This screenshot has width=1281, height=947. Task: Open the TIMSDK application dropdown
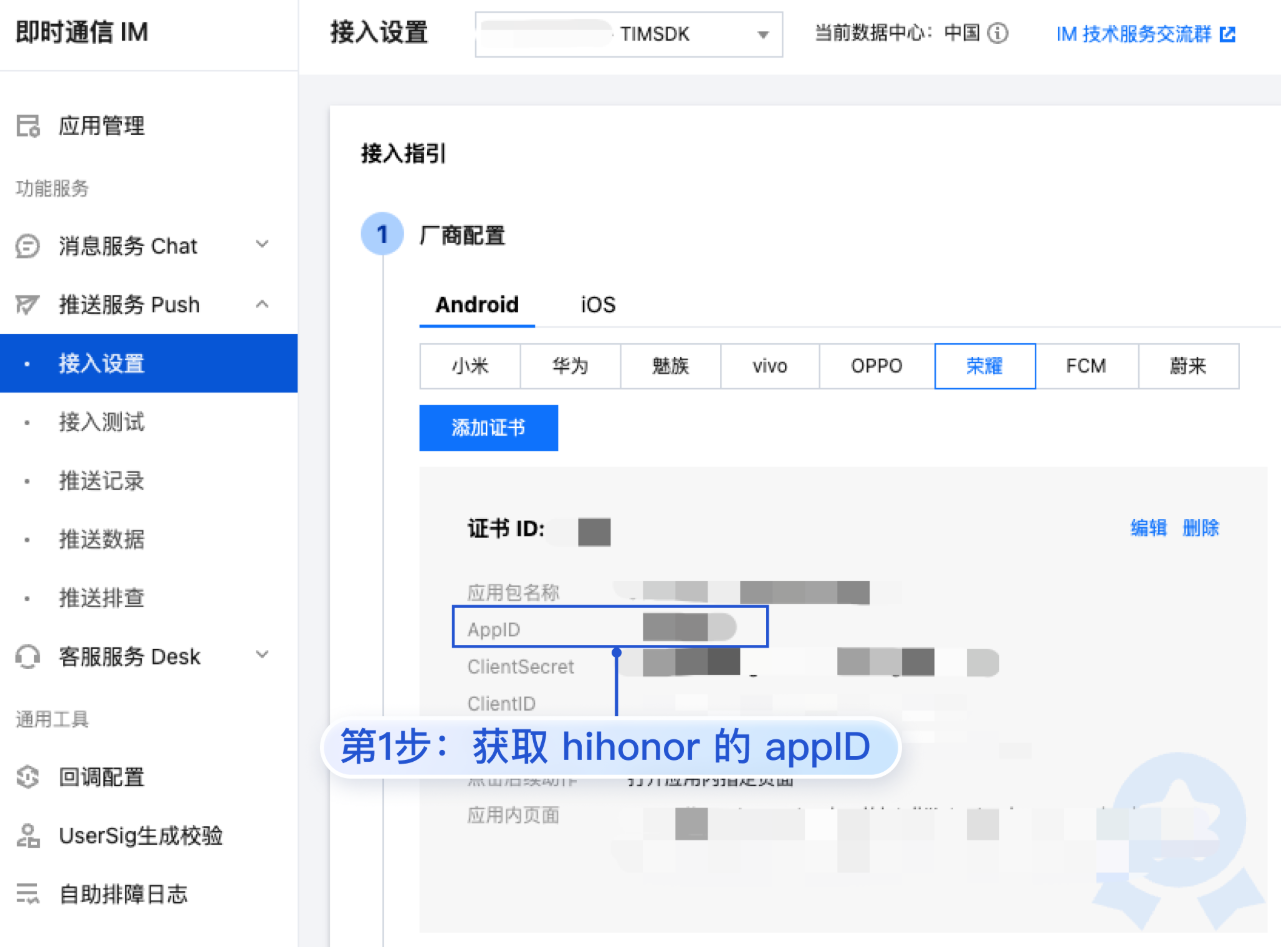point(628,35)
